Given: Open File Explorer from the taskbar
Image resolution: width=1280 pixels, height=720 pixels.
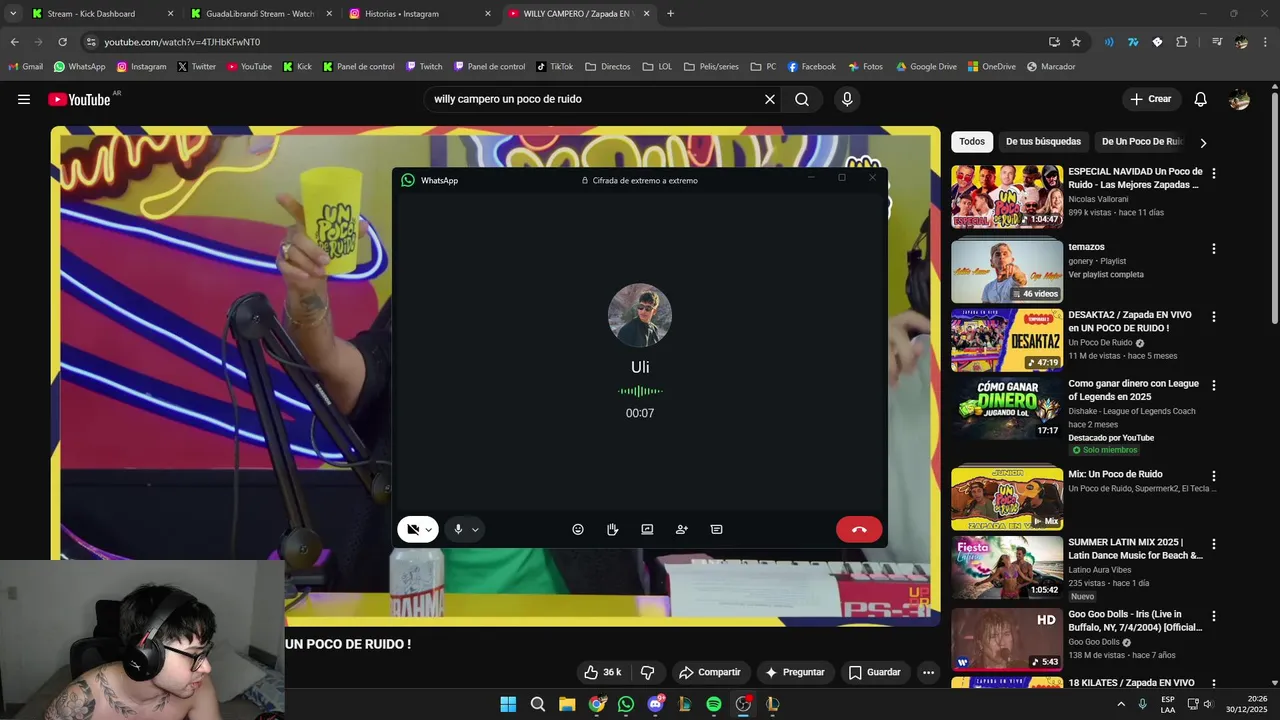Looking at the screenshot, I should coord(567,704).
